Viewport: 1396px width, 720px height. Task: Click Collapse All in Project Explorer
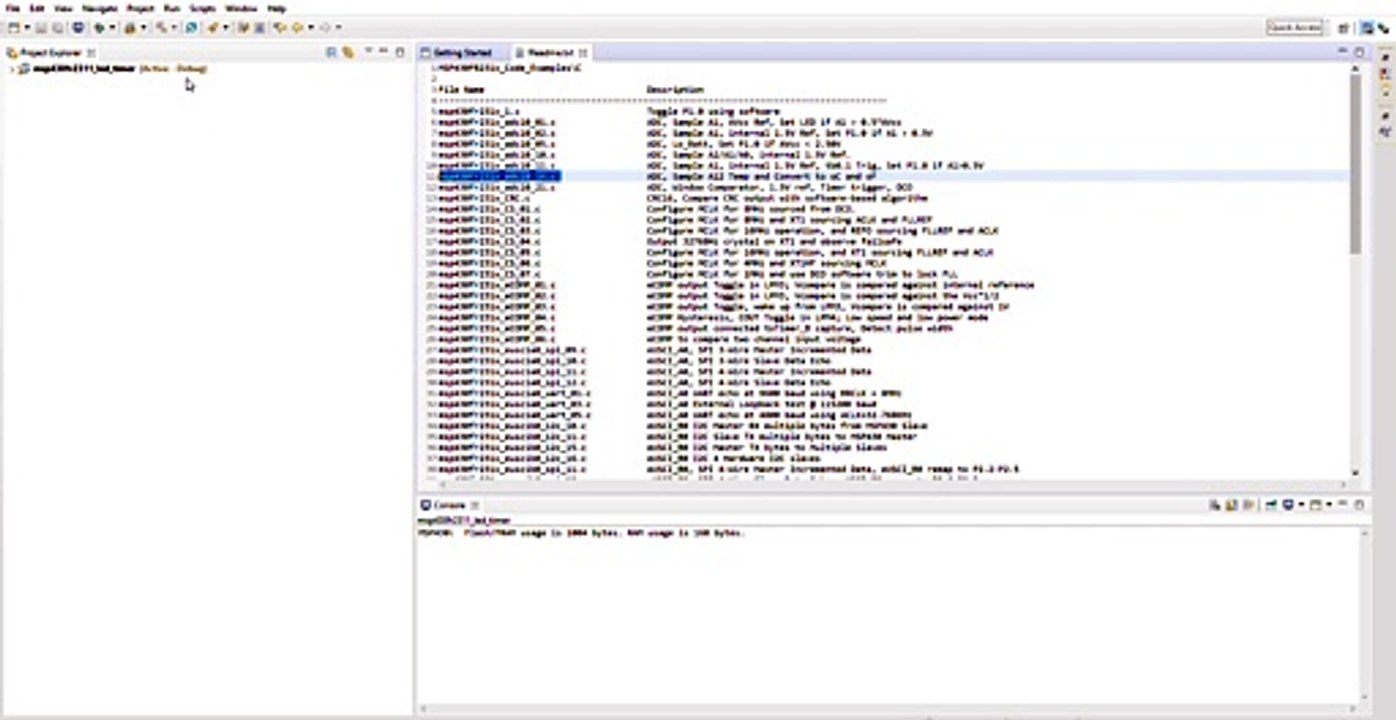tap(331, 52)
